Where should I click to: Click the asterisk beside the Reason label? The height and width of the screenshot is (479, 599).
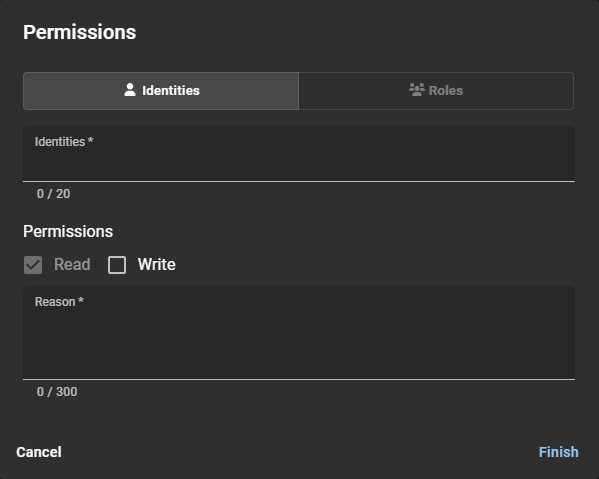click(x=81, y=301)
